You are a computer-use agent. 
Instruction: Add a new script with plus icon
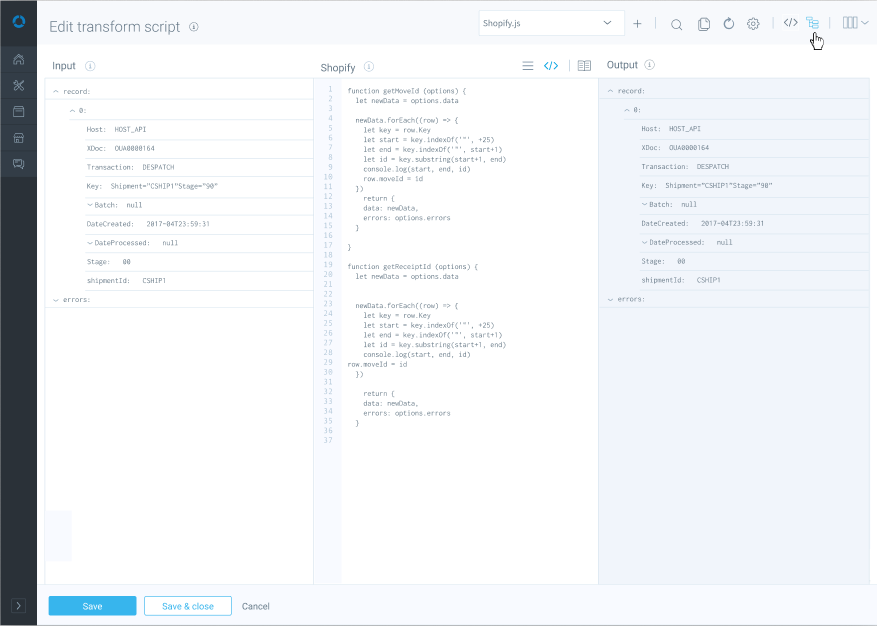pos(638,24)
